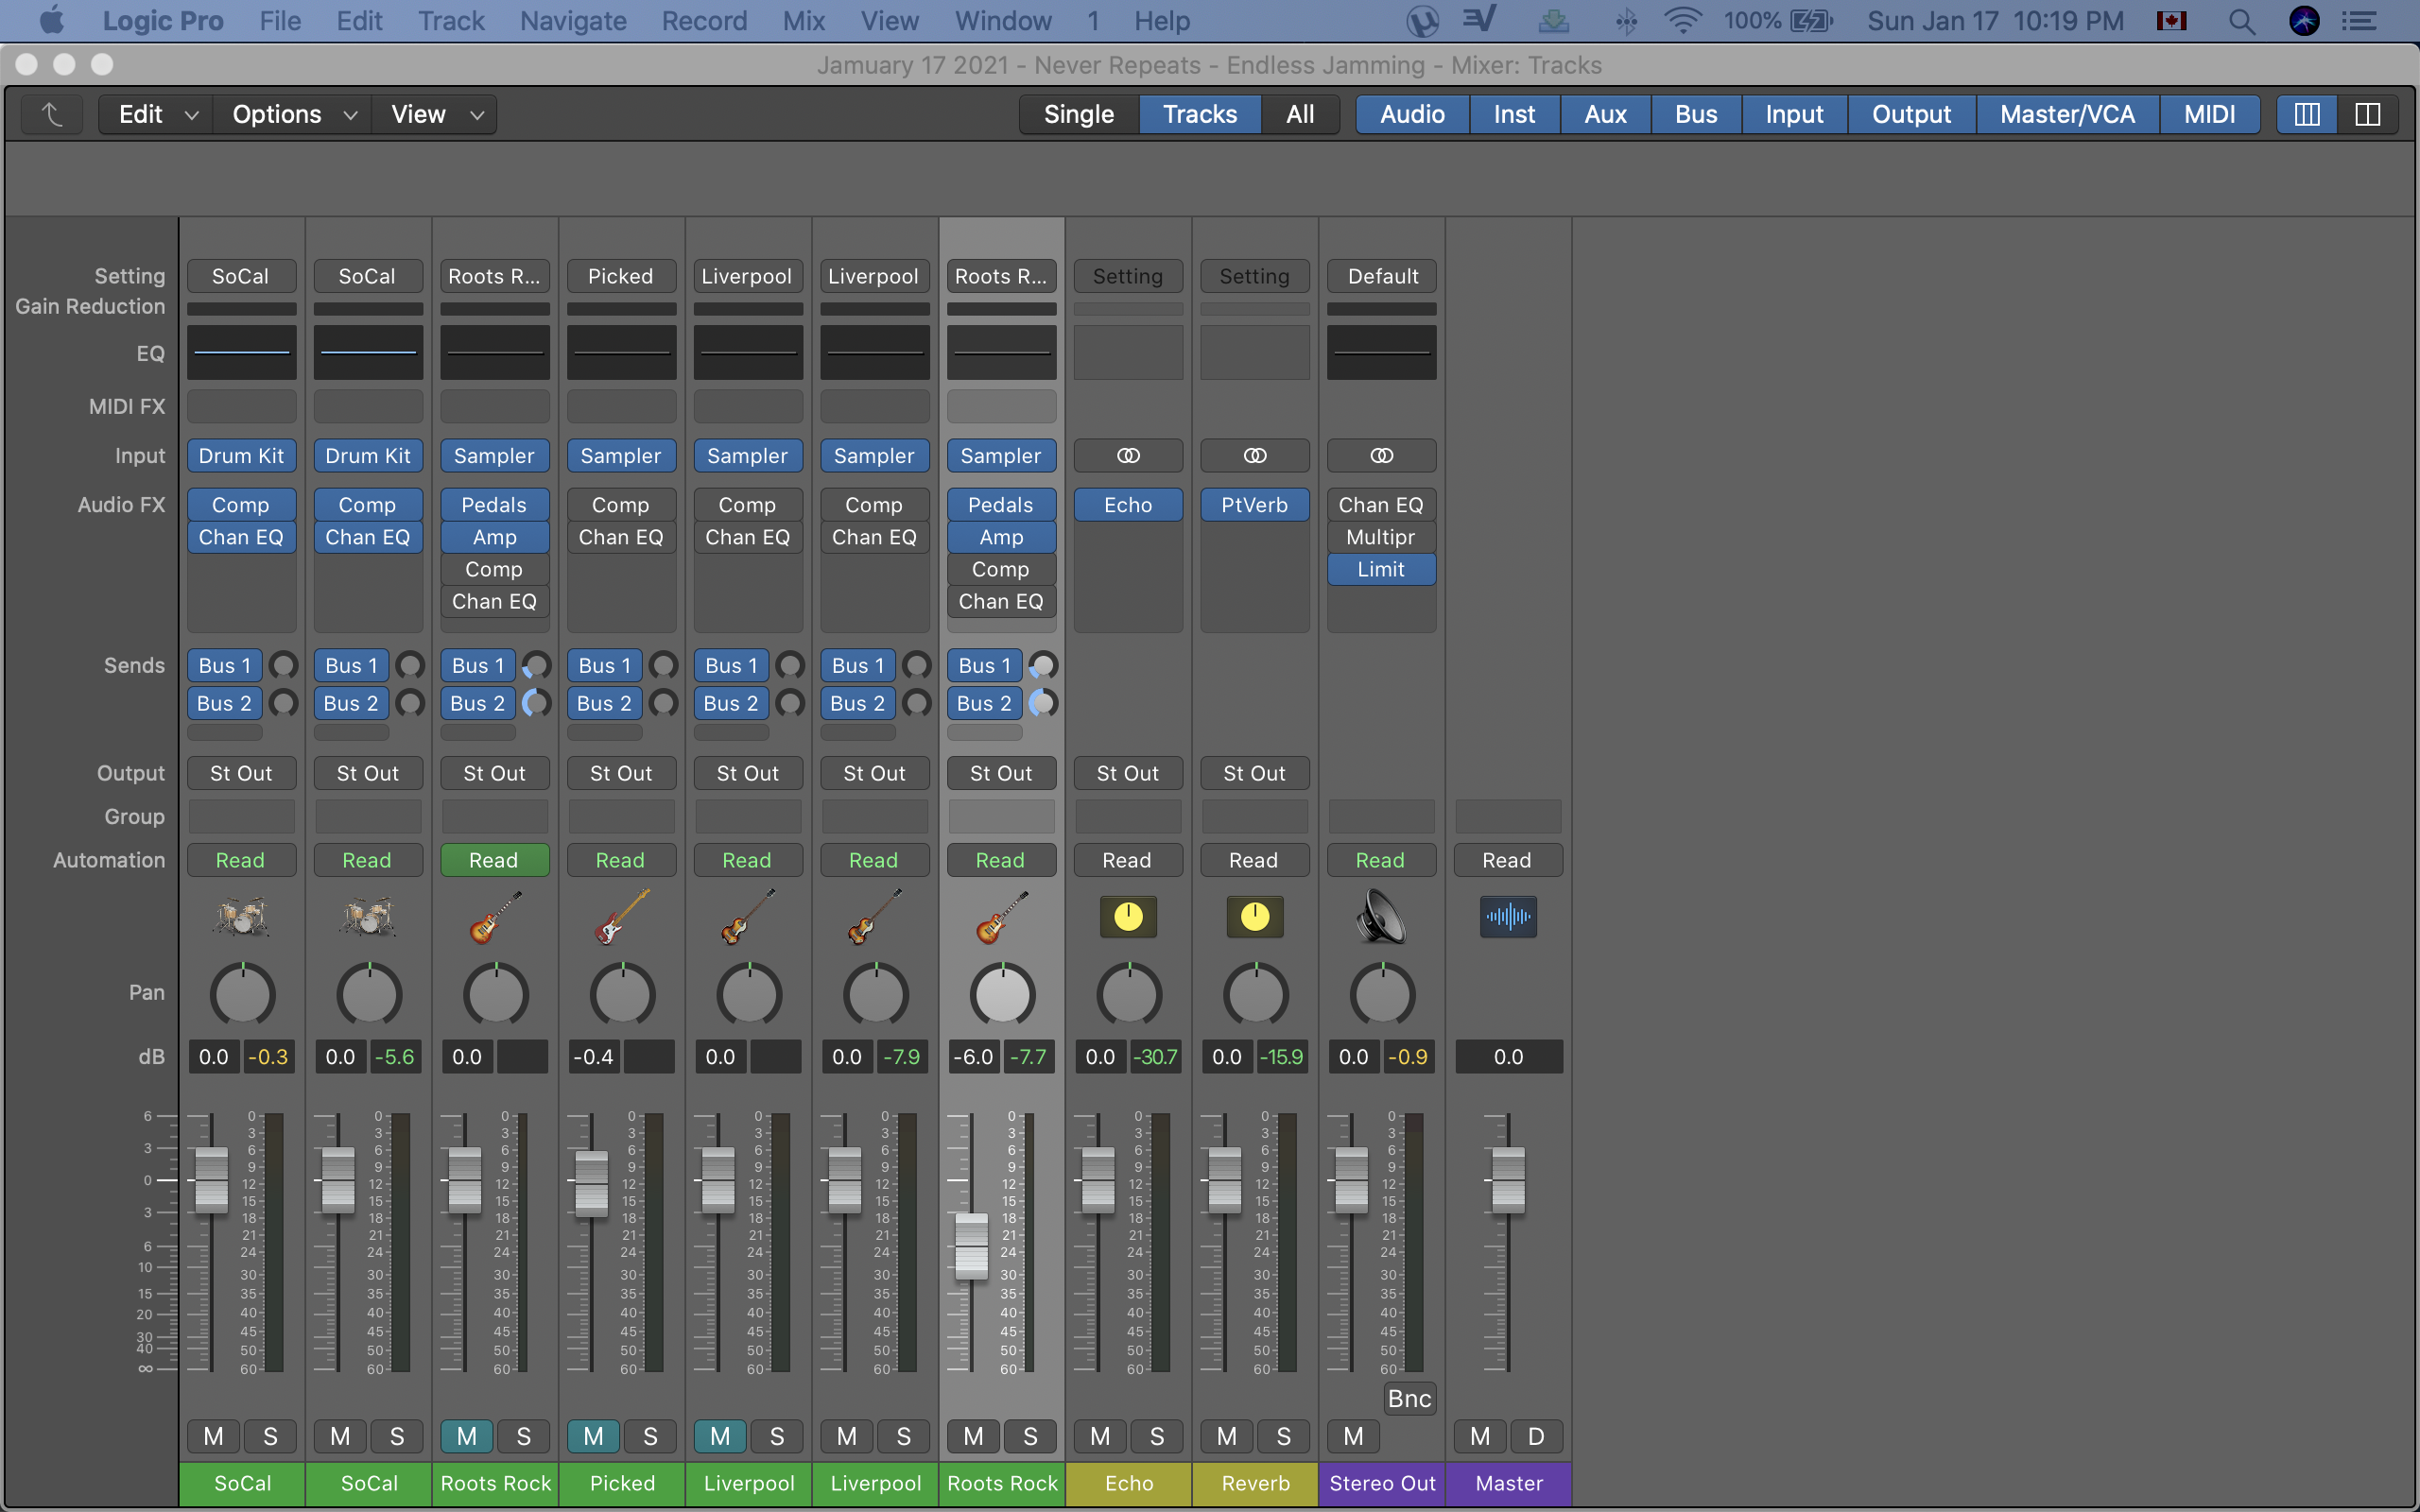Click Bus 1 send knob on first SoCal strip
This screenshot has width=2420, height=1512.
(284, 665)
